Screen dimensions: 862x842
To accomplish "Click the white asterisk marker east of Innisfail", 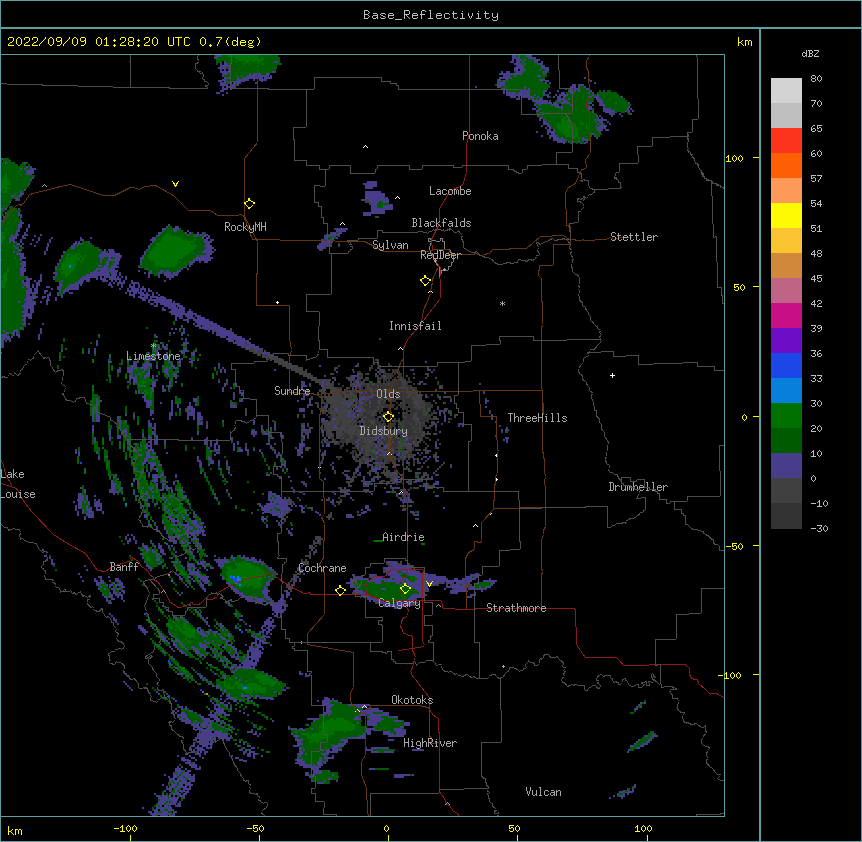I will 502,303.
